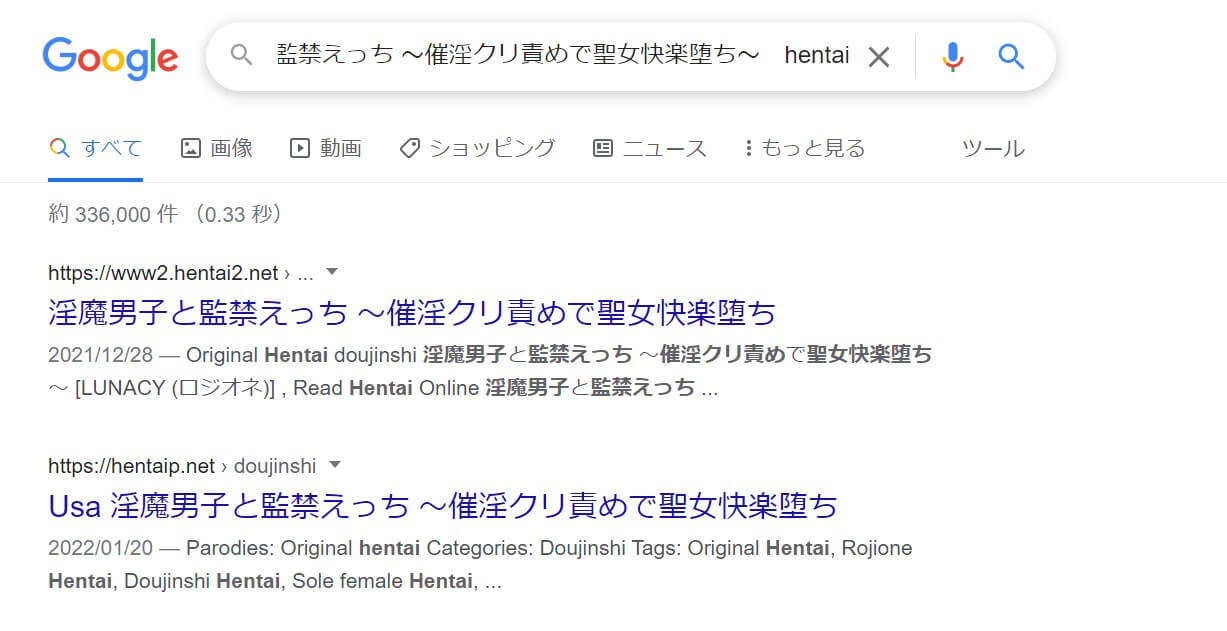Select the すべて tab
Screen dimensions: 1227x631
[96, 149]
